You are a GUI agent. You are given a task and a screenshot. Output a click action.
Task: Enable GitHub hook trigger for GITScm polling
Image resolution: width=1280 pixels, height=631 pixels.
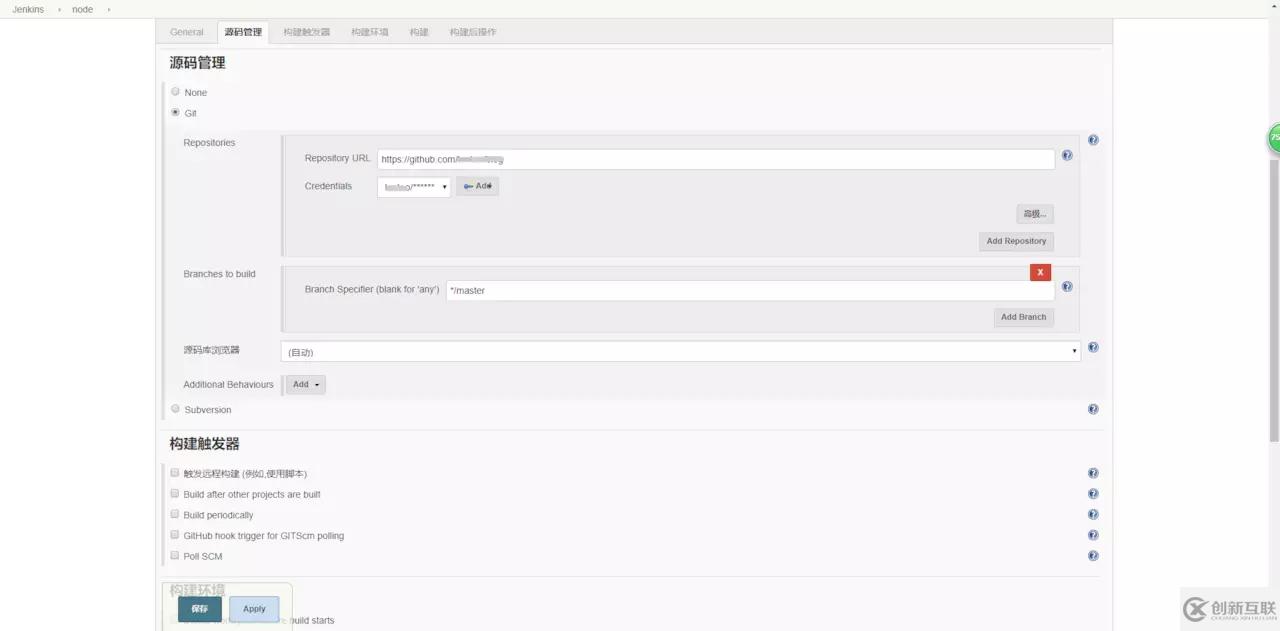tap(174, 535)
